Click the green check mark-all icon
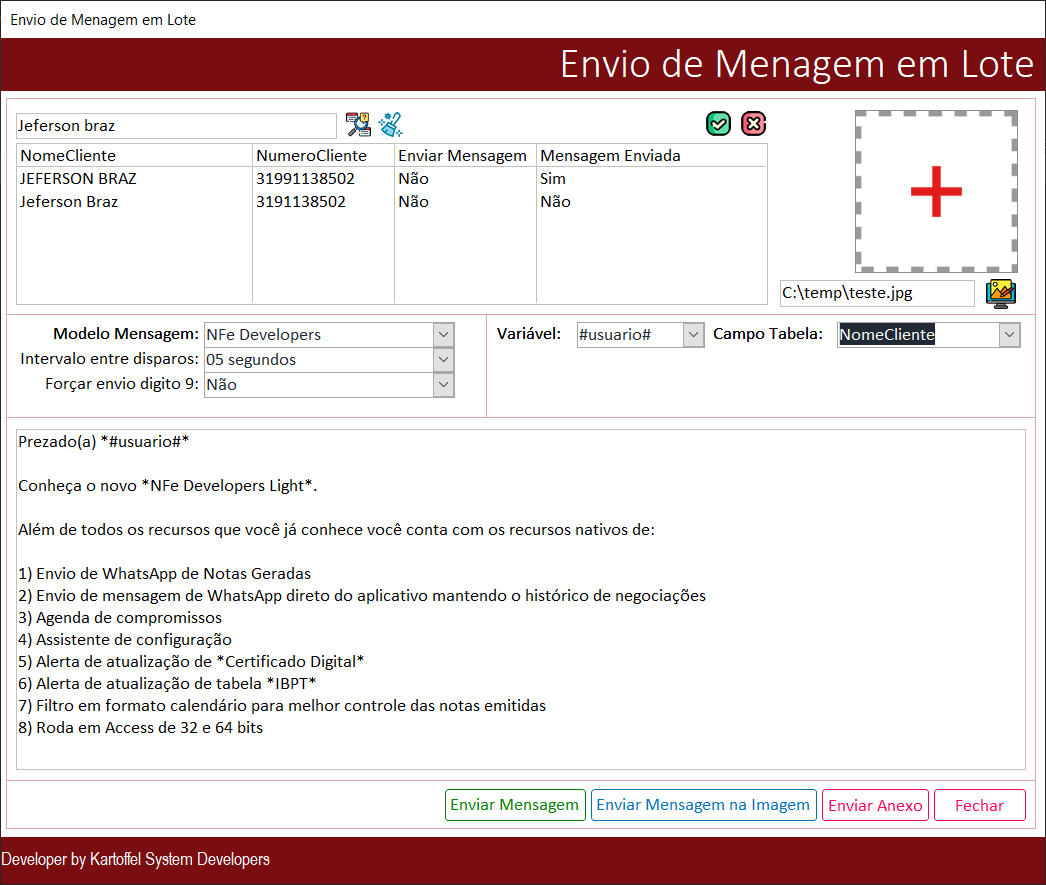This screenshot has width=1046, height=885. point(718,124)
